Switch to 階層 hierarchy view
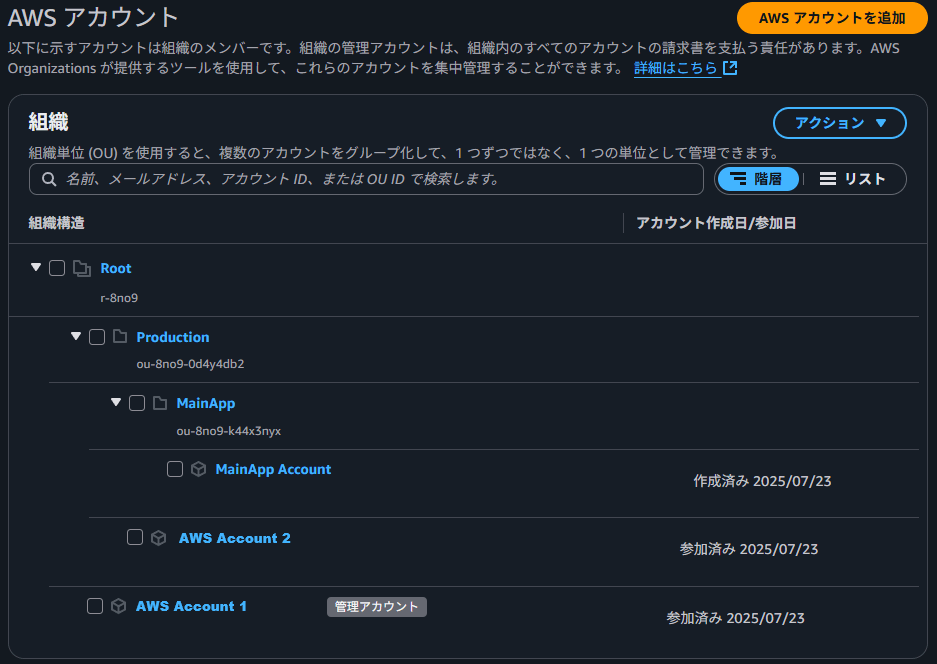The height and width of the screenshot is (664, 937). pos(758,179)
